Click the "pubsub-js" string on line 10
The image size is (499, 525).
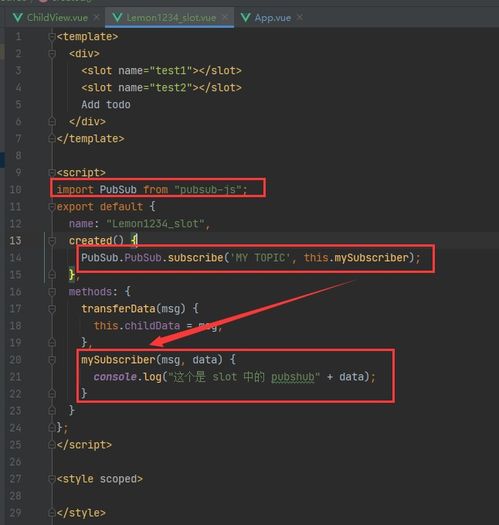(208, 190)
